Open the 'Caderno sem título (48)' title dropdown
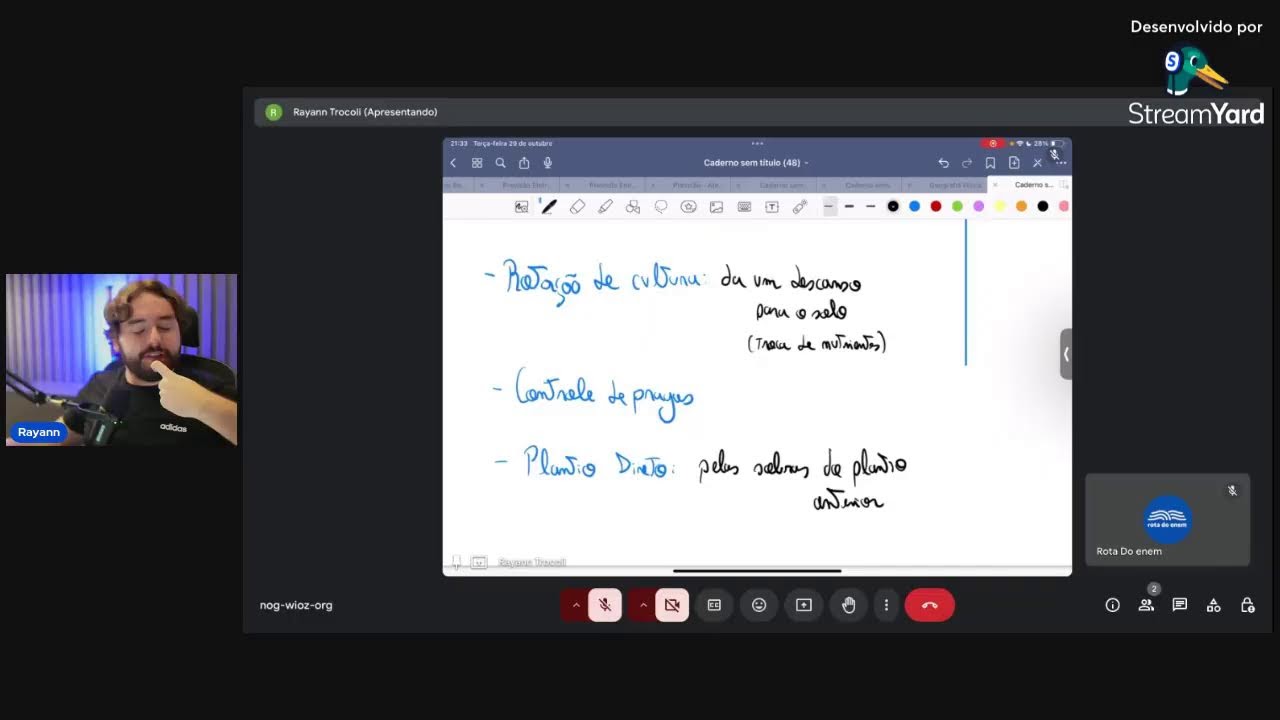This screenshot has height=720, width=1280. (756, 163)
